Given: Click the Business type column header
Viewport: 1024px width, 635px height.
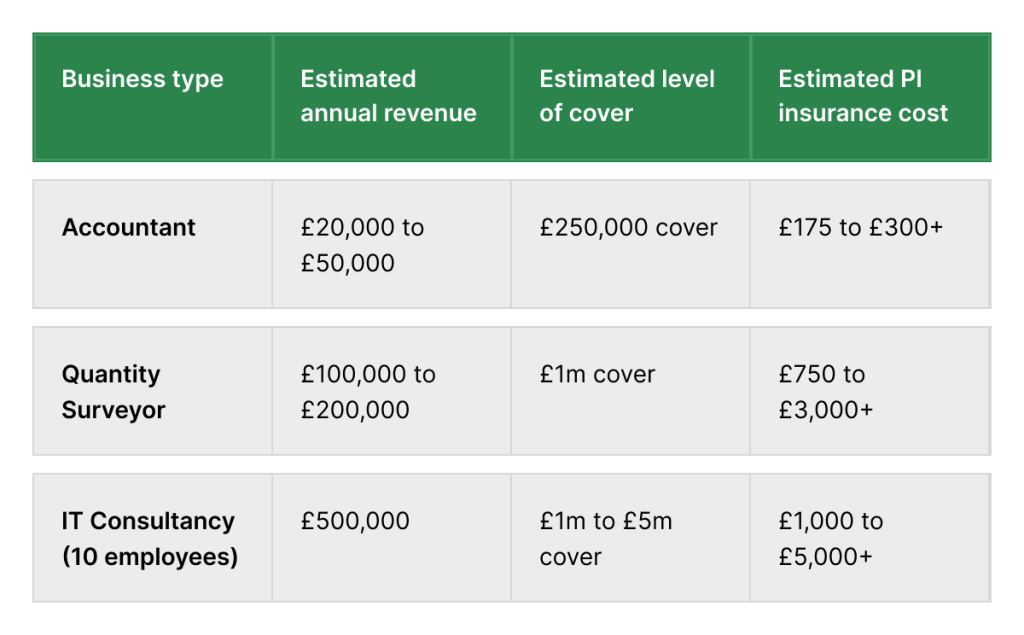Looking at the screenshot, I should 143,80.
